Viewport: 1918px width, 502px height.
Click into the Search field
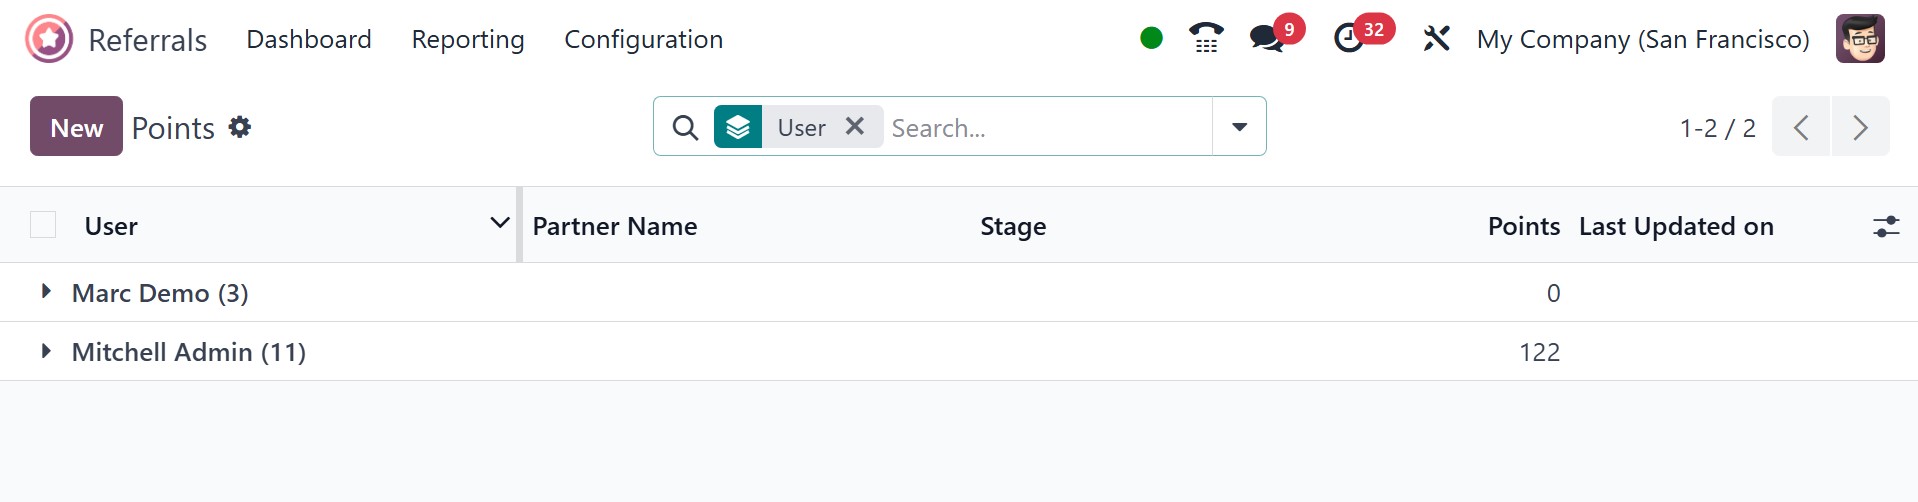click(x=1045, y=127)
